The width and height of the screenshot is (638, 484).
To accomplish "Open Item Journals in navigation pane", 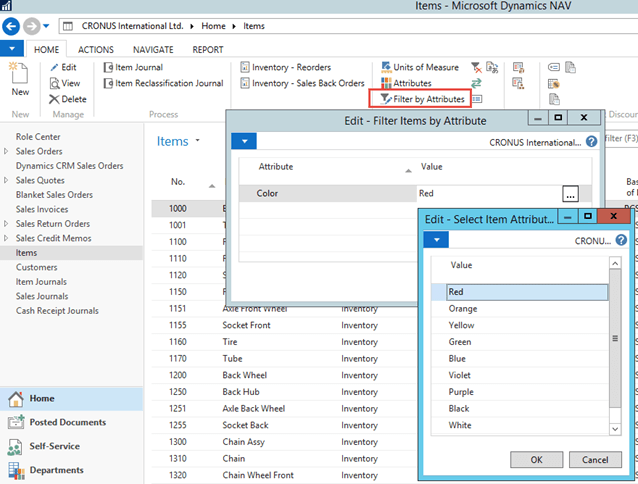I will (41, 282).
